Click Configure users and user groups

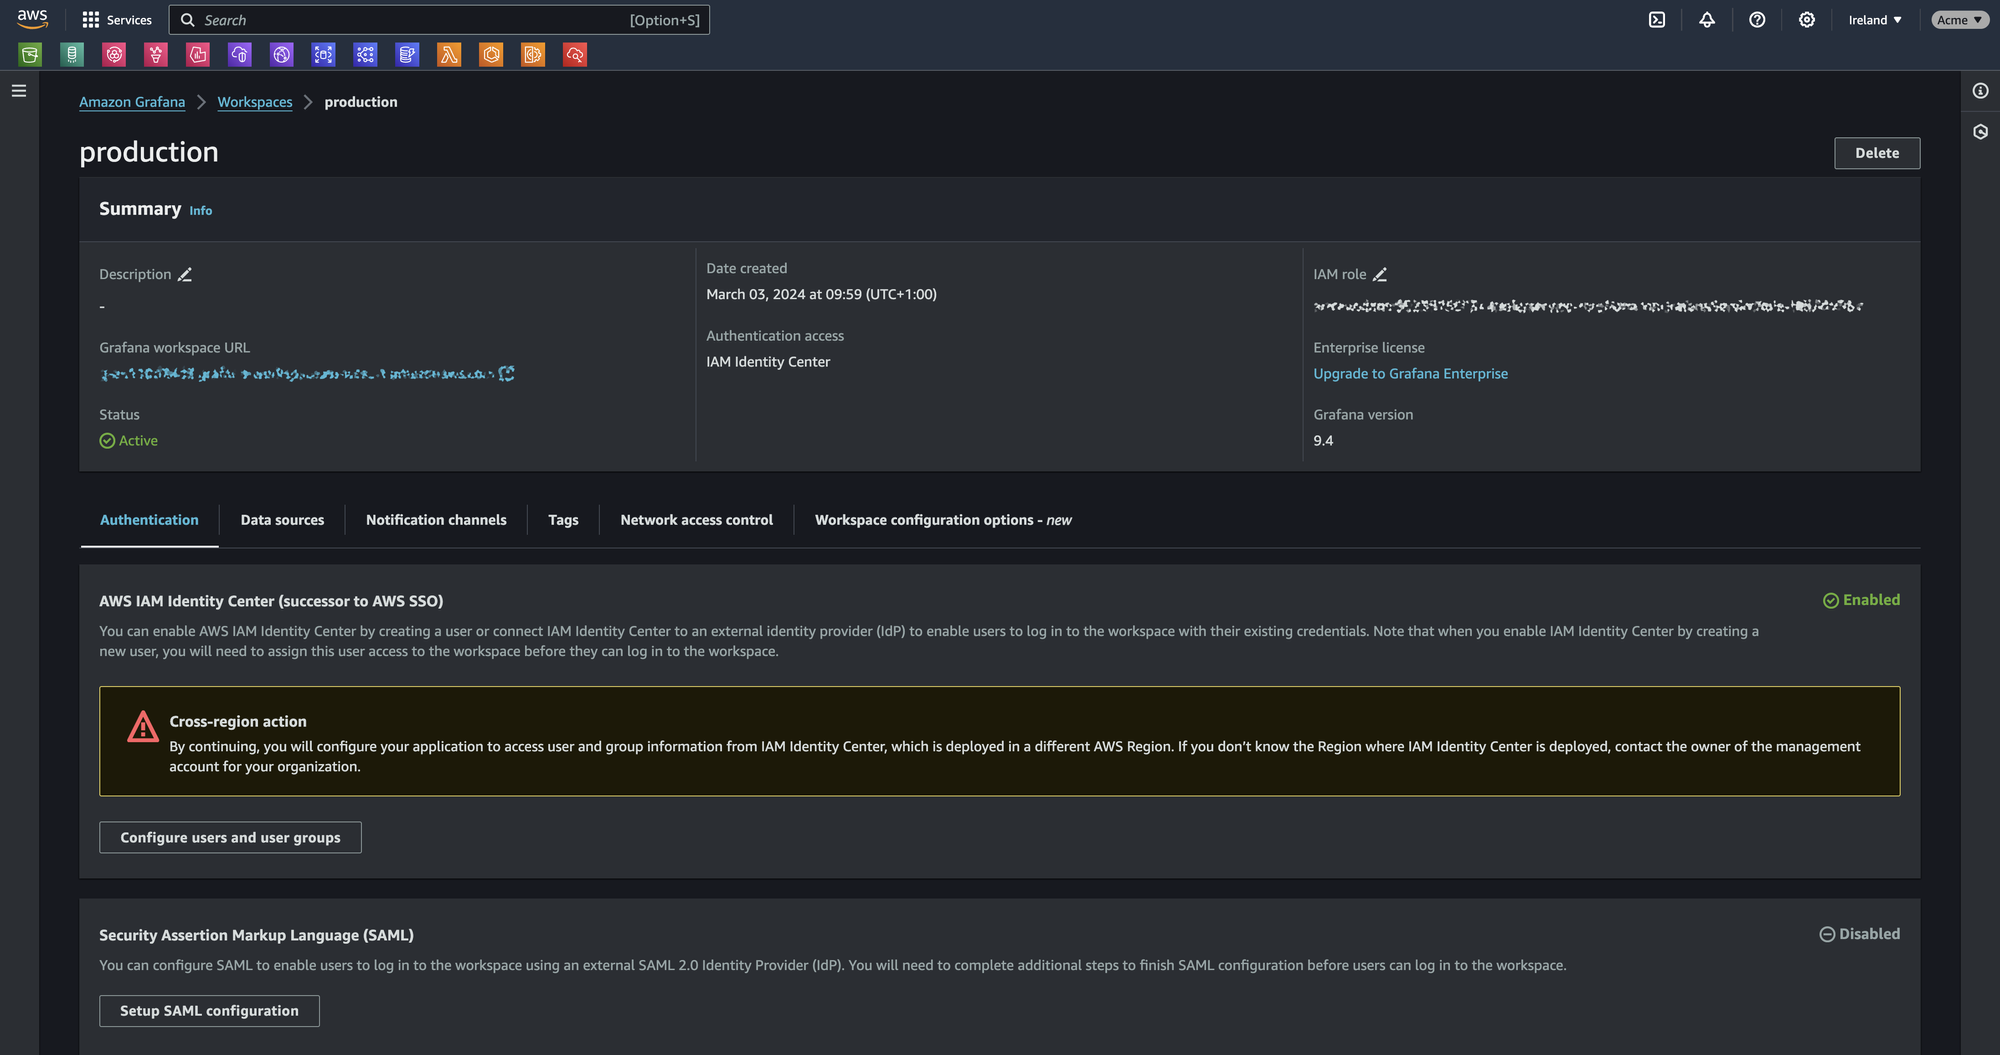(230, 837)
